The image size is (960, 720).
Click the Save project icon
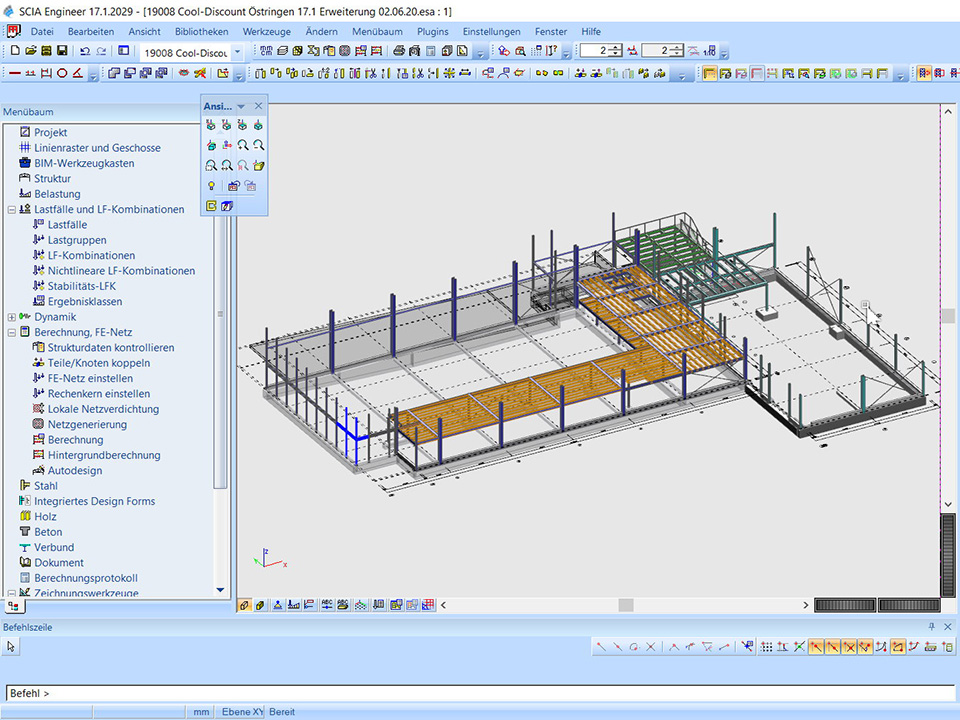click(62, 51)
